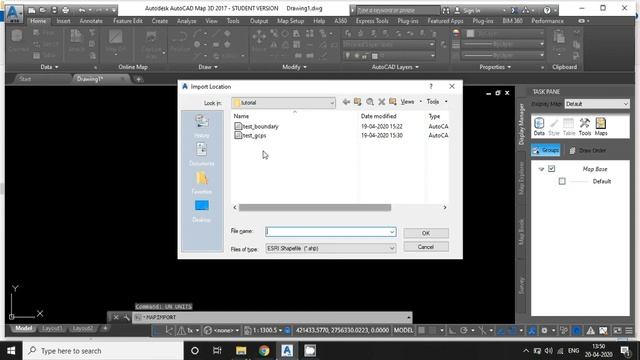Open the File name dropdown arrow
Image resolution: width=640 pixels, height=360 pixels.
392,232
